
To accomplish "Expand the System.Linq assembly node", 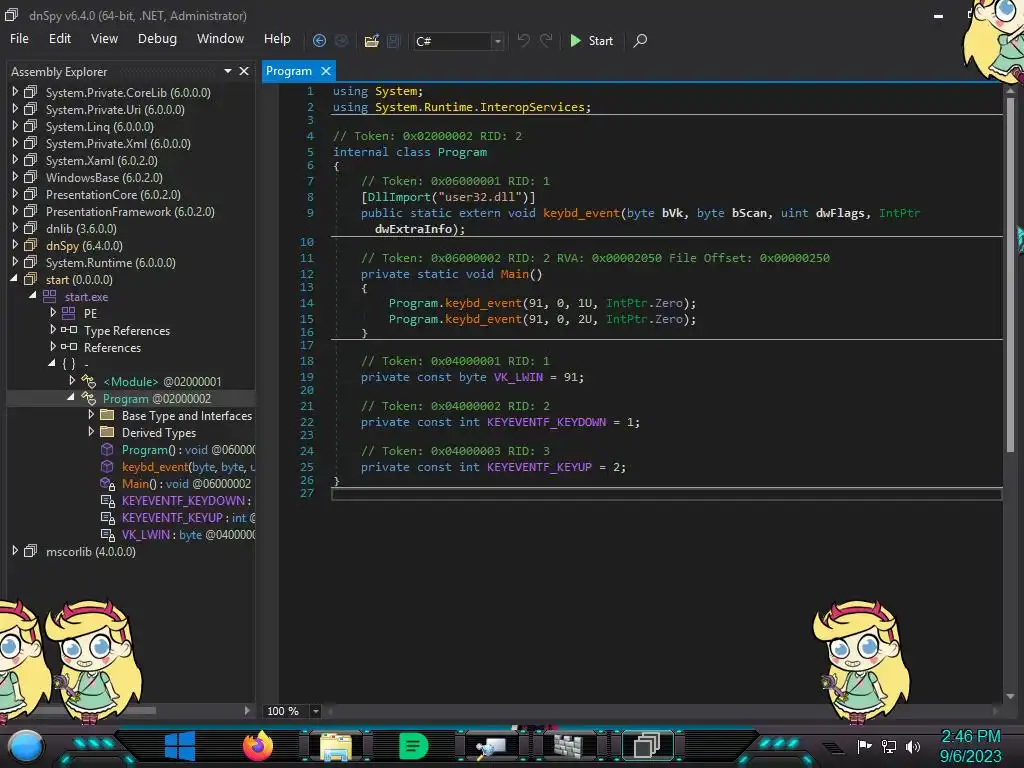I will point(15,126).
